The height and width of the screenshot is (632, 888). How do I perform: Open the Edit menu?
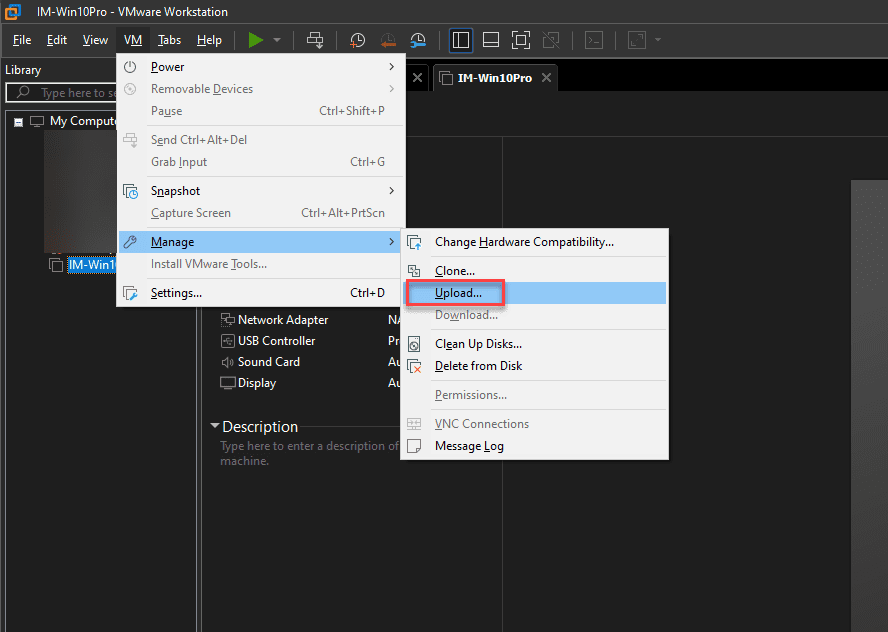tap(57, 40)
